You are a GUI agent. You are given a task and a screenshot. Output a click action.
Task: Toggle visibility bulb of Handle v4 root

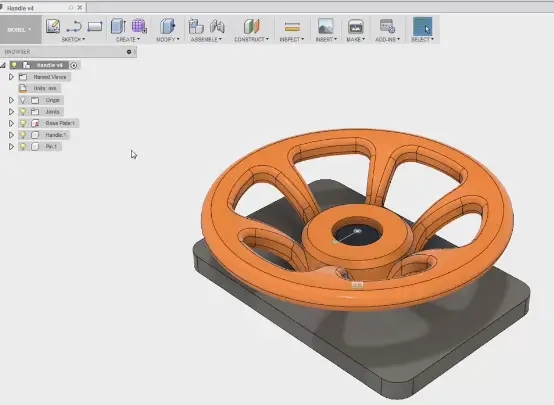(14, 65)
